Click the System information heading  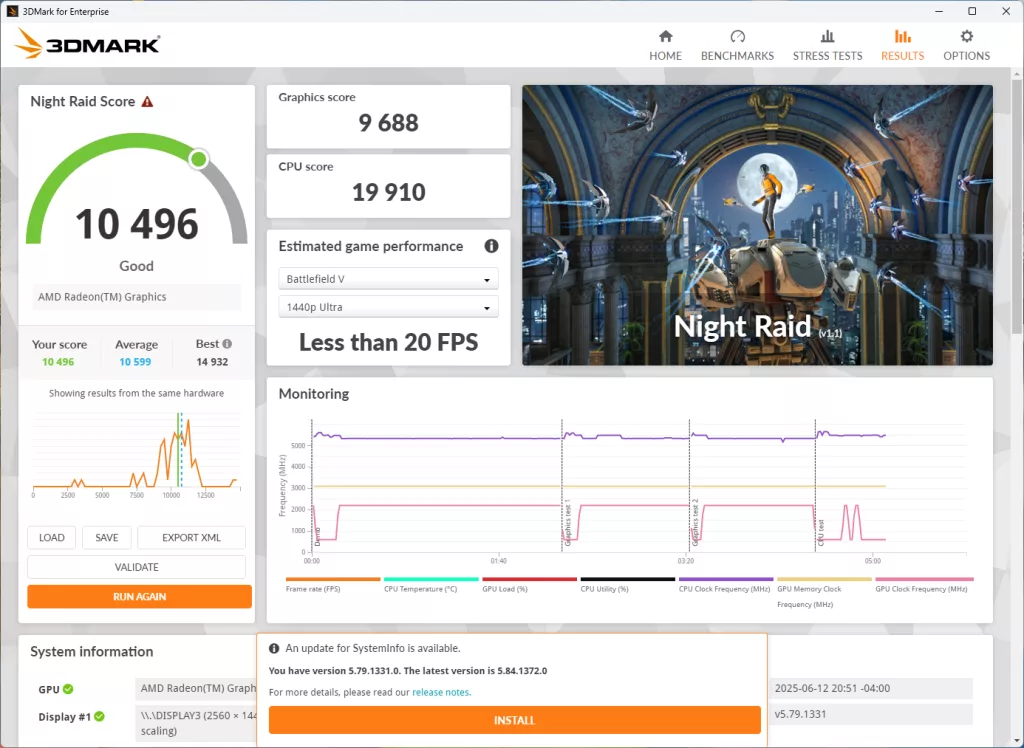[x=91, y=652]
